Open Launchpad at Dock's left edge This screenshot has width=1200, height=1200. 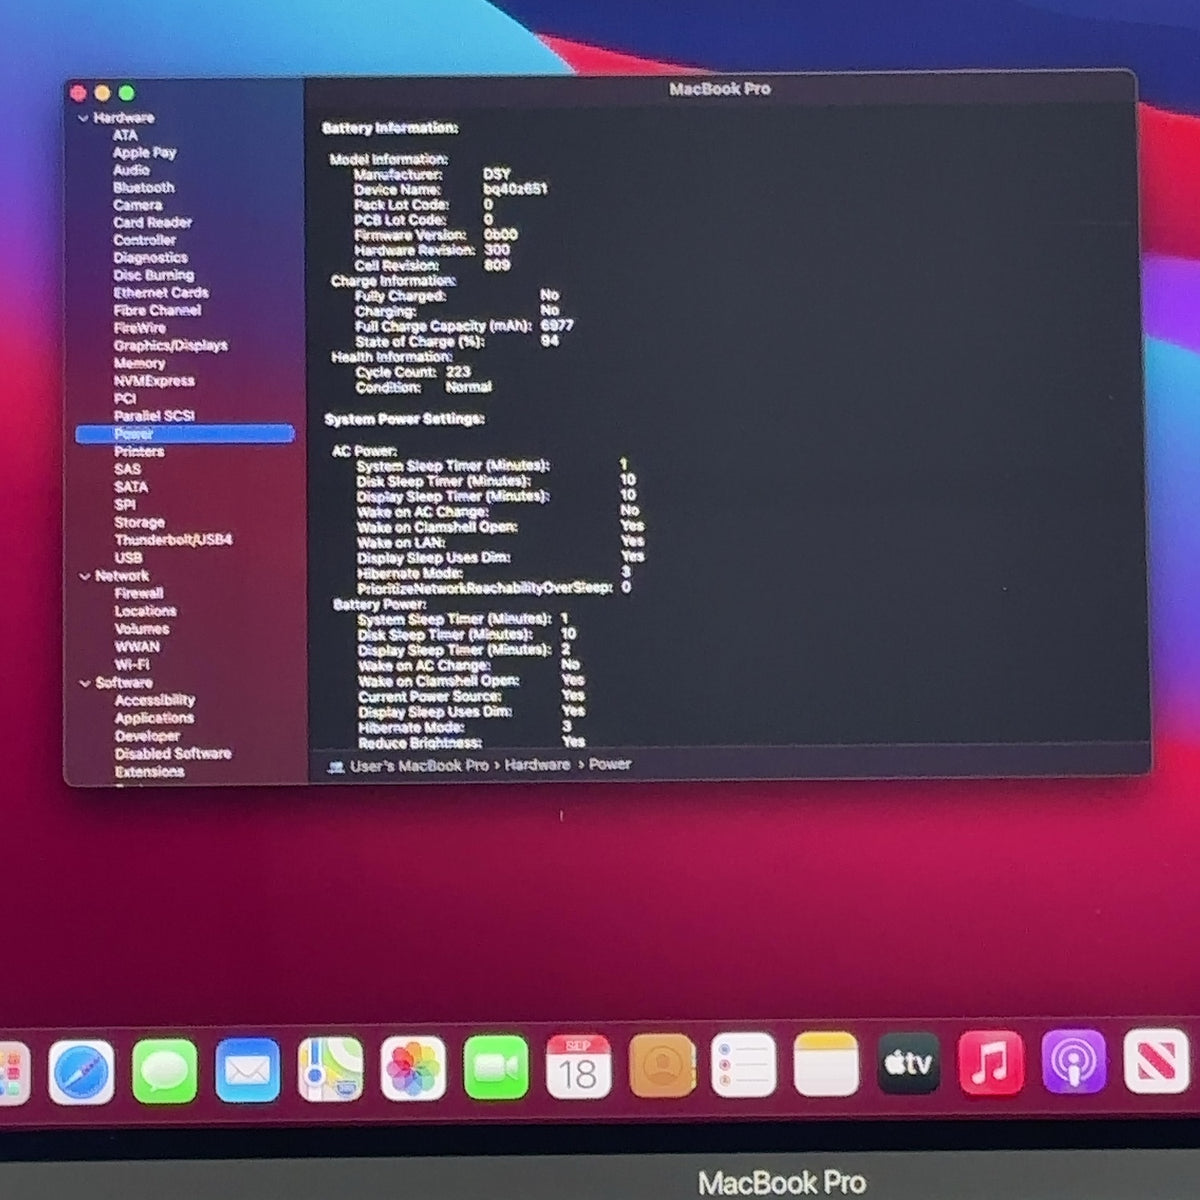[12, 1073]
